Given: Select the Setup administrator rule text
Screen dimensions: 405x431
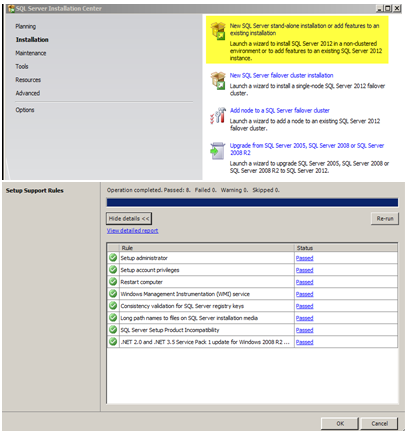Looking at the screenshot, I should tap(144, 258).
